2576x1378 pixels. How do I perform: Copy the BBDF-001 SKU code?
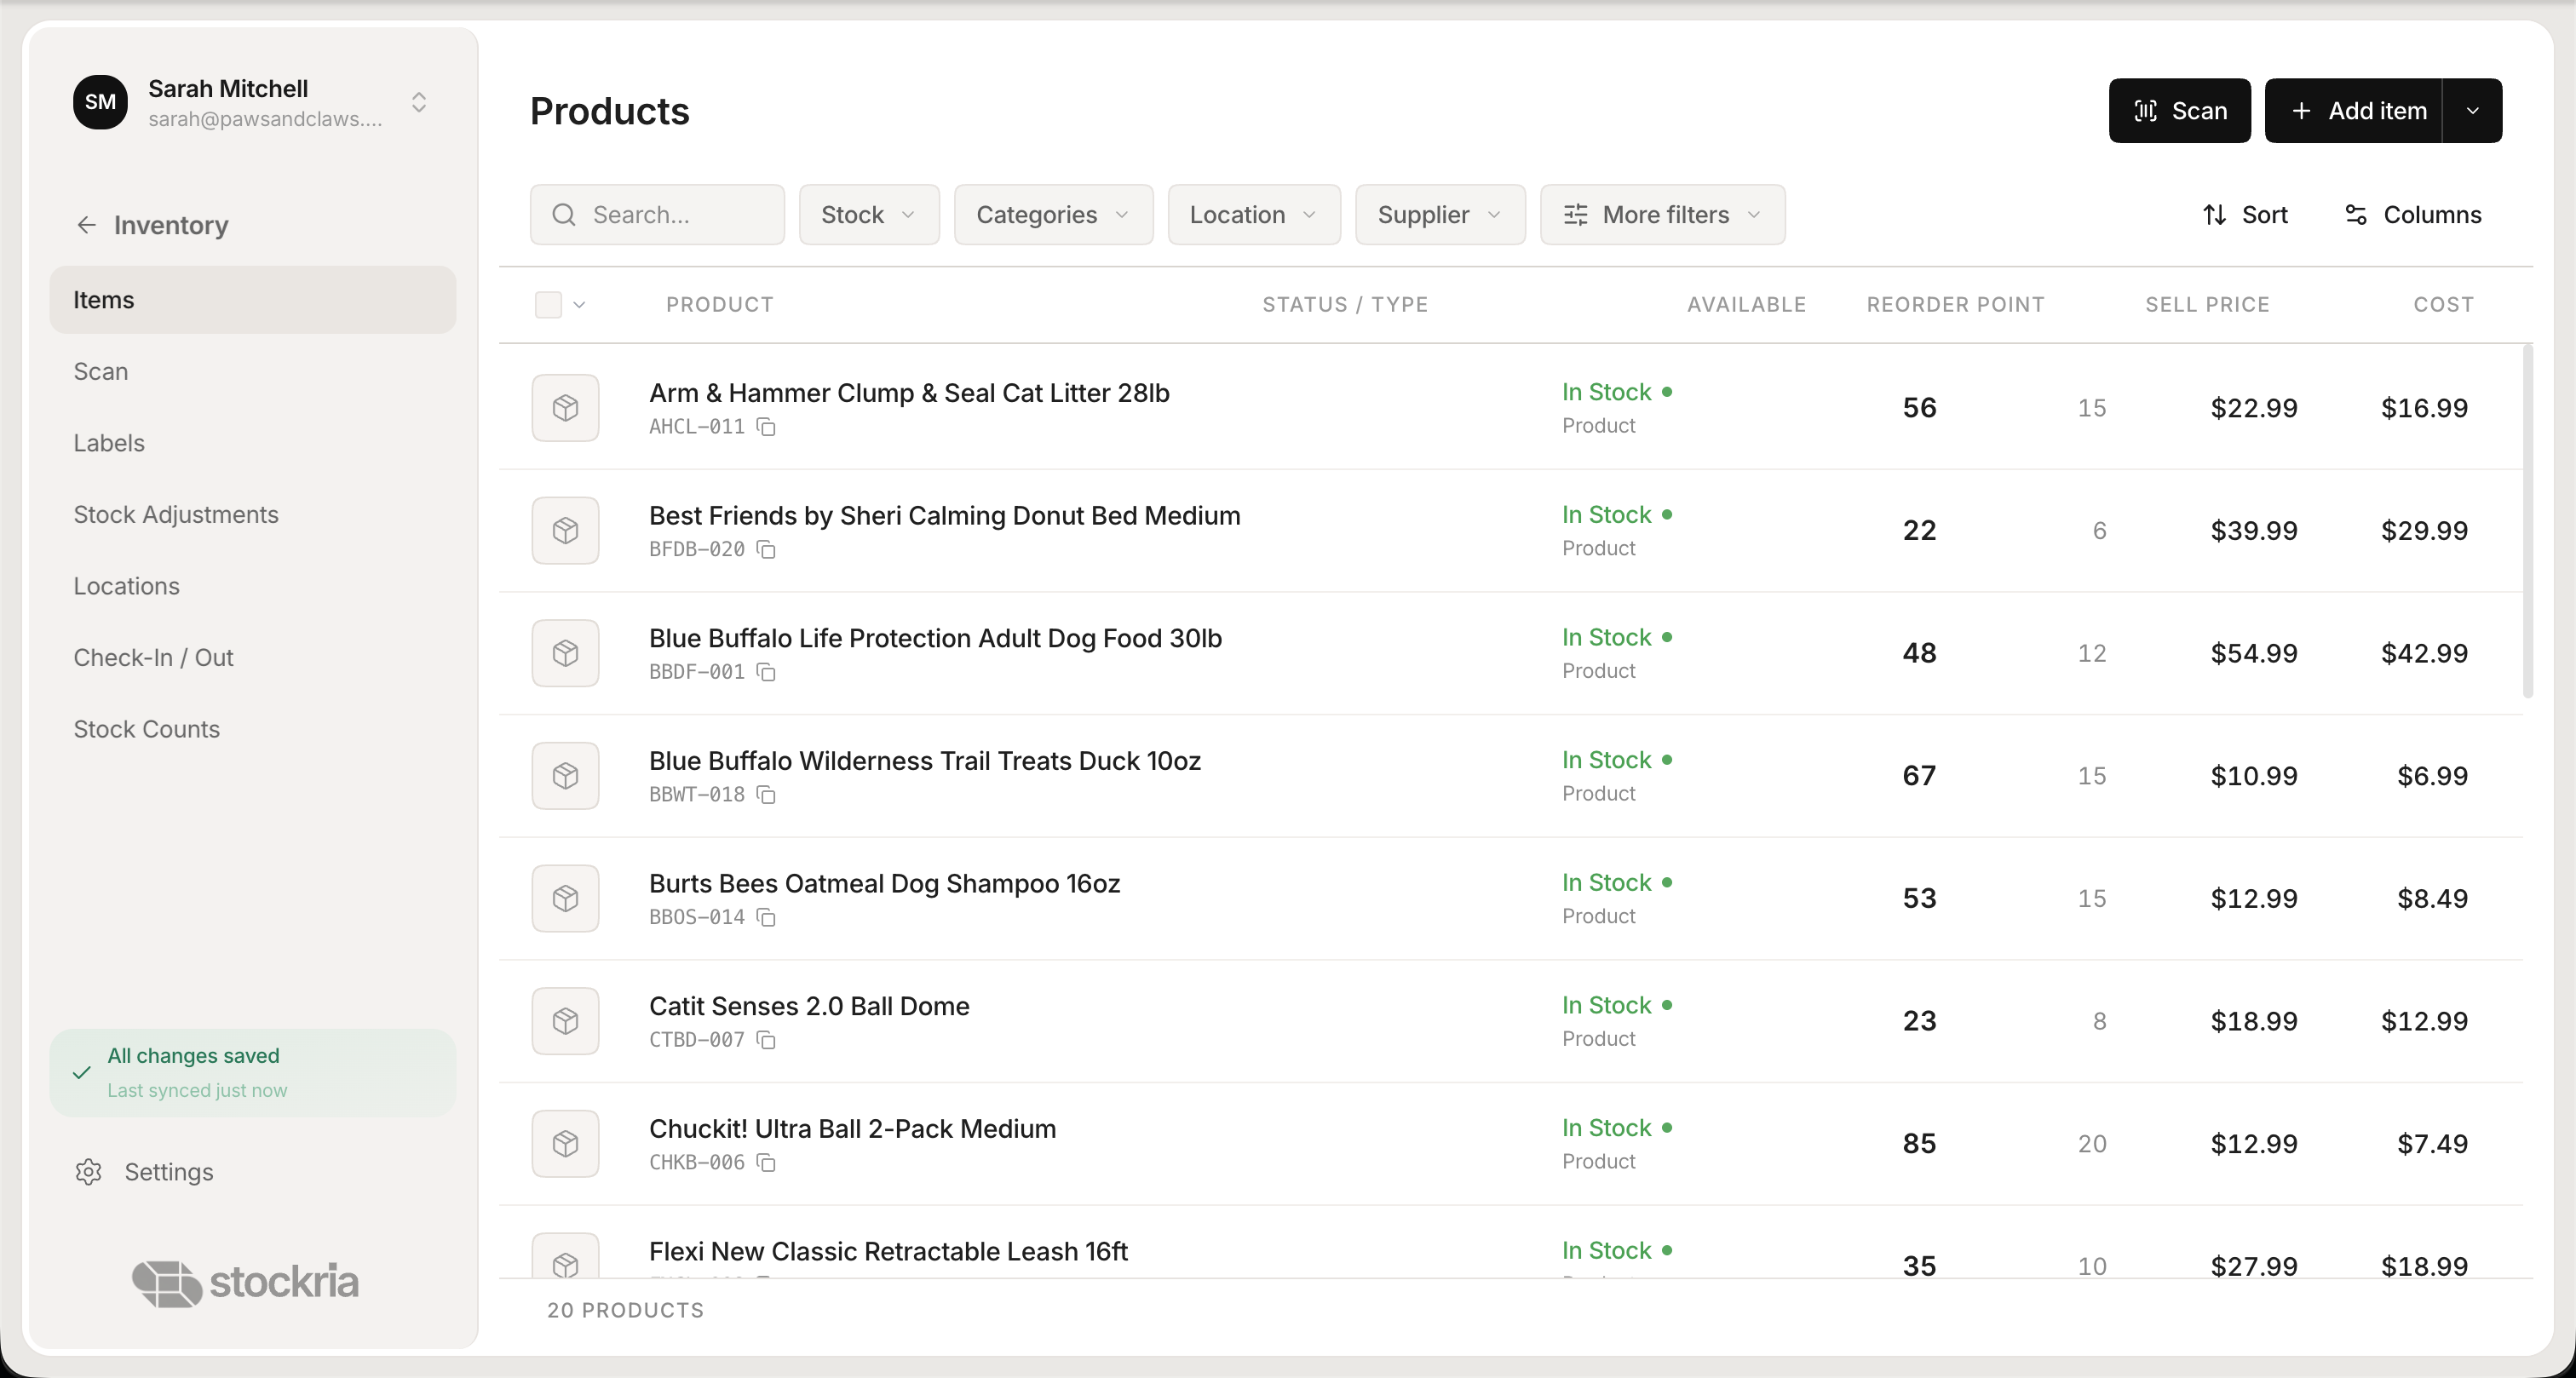tap(765, 672)
